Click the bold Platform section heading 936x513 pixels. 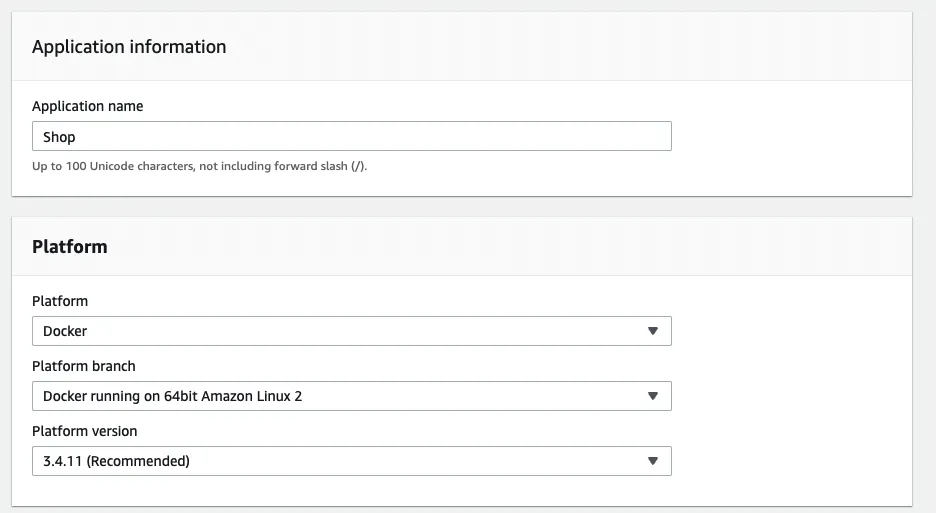pyautogui.click(x=69, y=246)
